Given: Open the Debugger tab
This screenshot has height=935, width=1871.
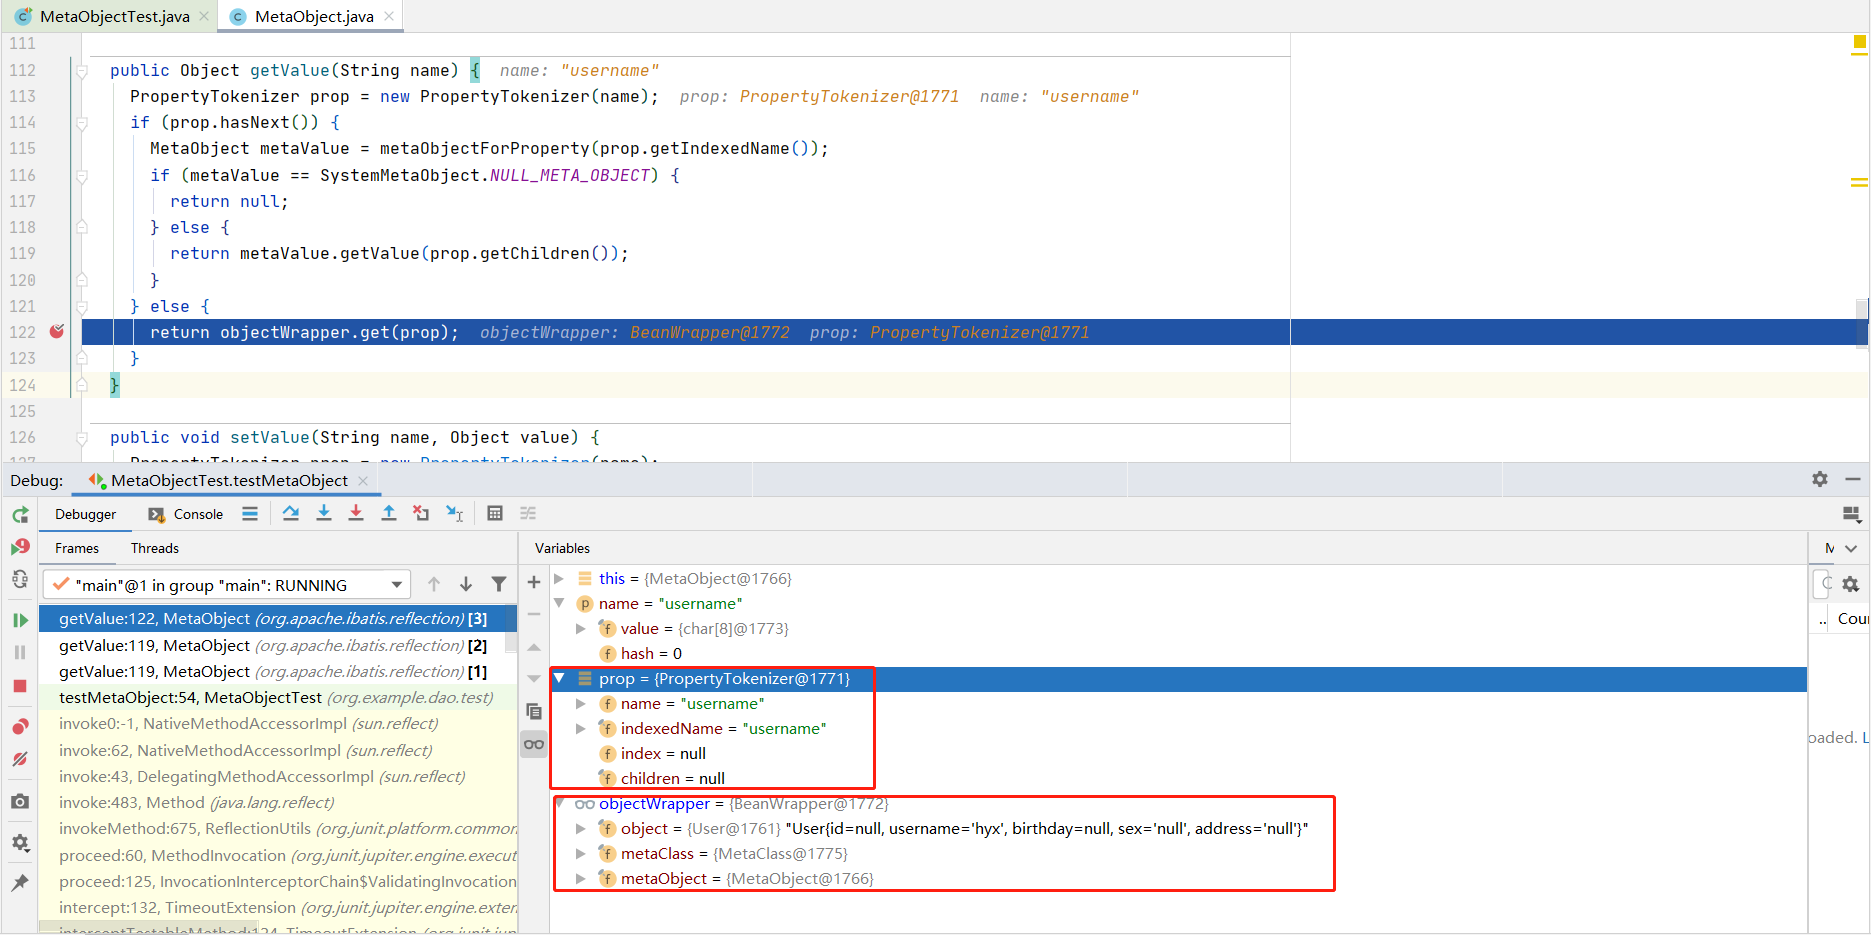Looking at the screenshot, I should (85, 514).
